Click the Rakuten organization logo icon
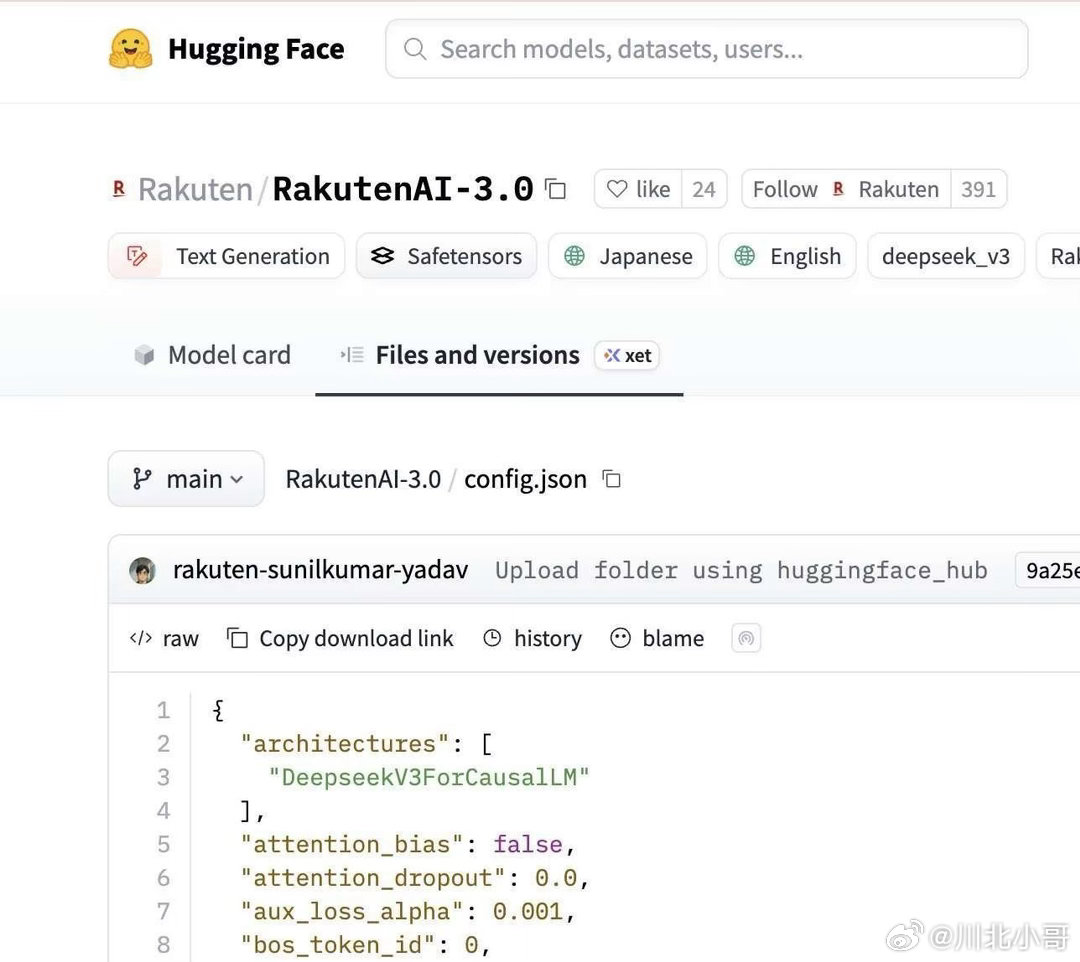Screen dimensions: 1080x962 pos(119,188)
